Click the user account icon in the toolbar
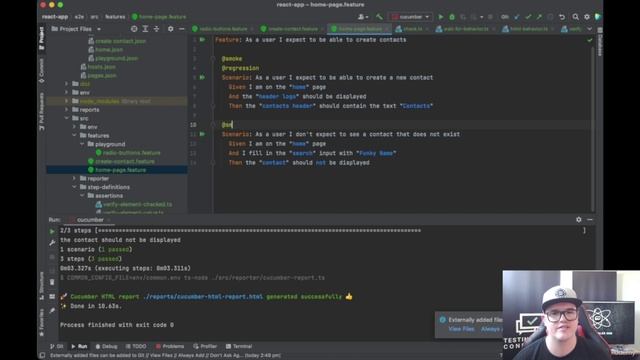This screenshot has width=640, height=360. [x=362, y=17]
